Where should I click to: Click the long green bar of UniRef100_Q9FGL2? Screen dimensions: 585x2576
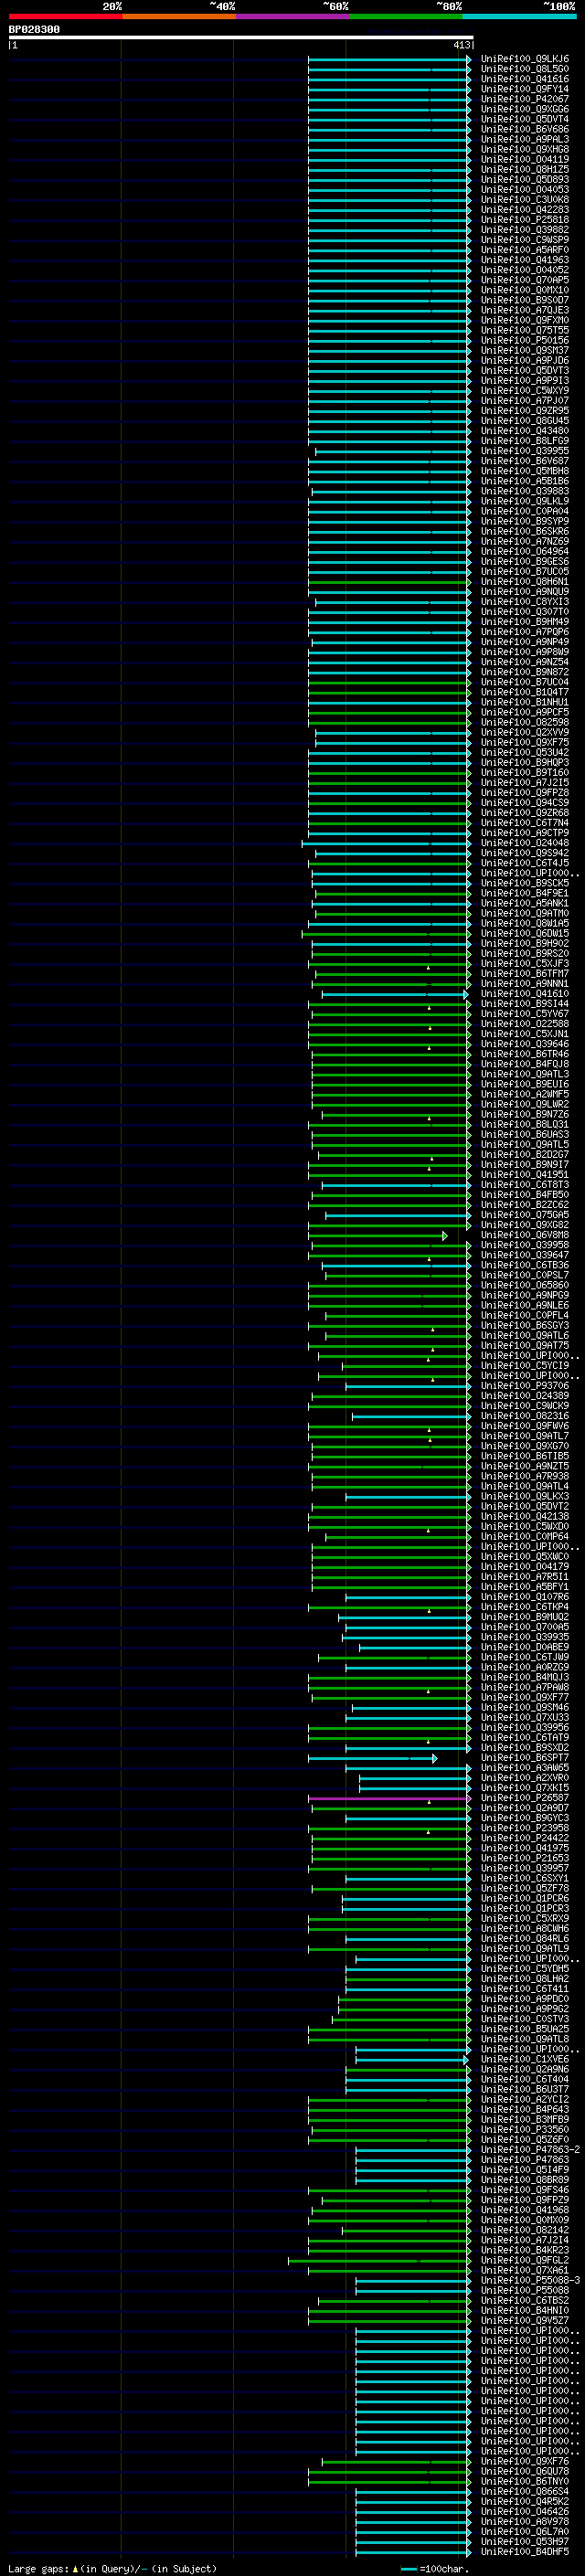[378, 2262]
